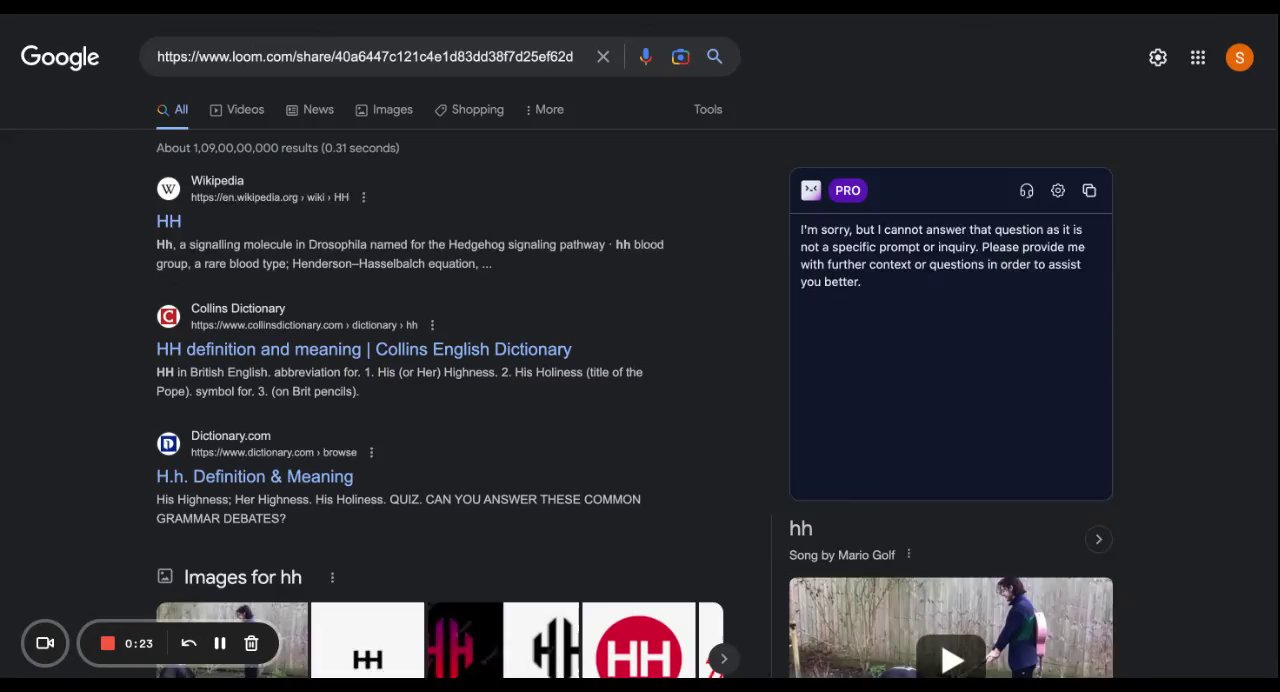Play the hh song video

click(951, 660)
